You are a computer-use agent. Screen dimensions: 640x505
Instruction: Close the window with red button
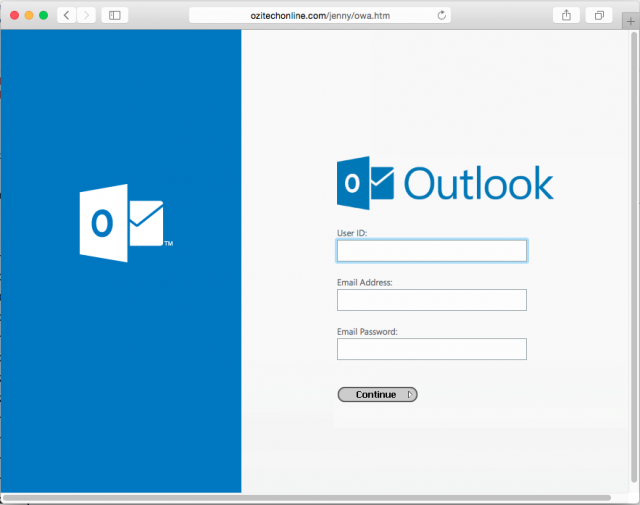[x=14, y=16]
